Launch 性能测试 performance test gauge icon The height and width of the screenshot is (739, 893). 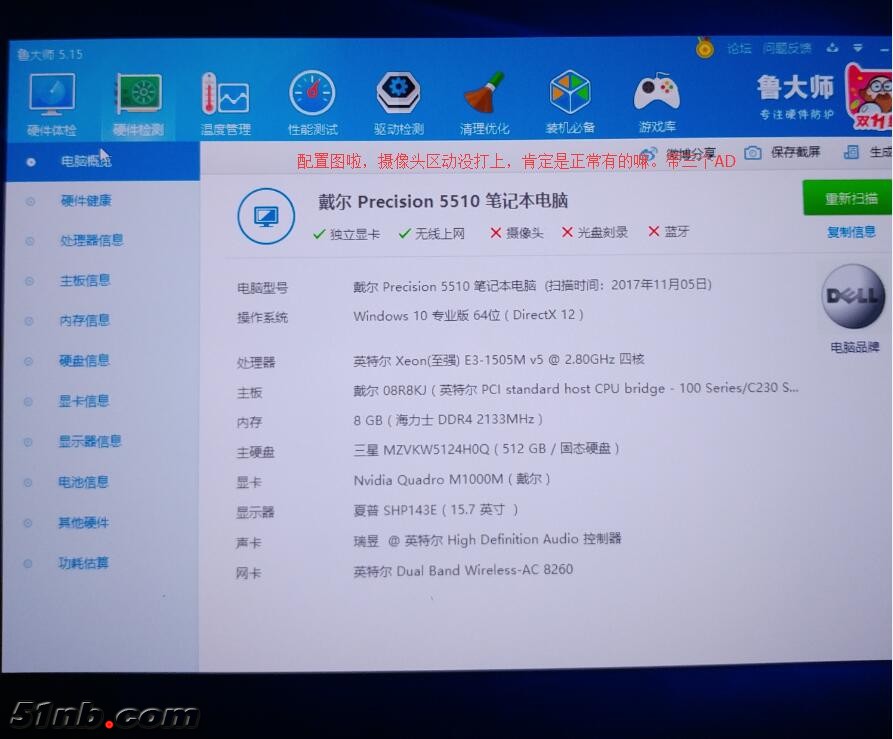pos(312,93)
